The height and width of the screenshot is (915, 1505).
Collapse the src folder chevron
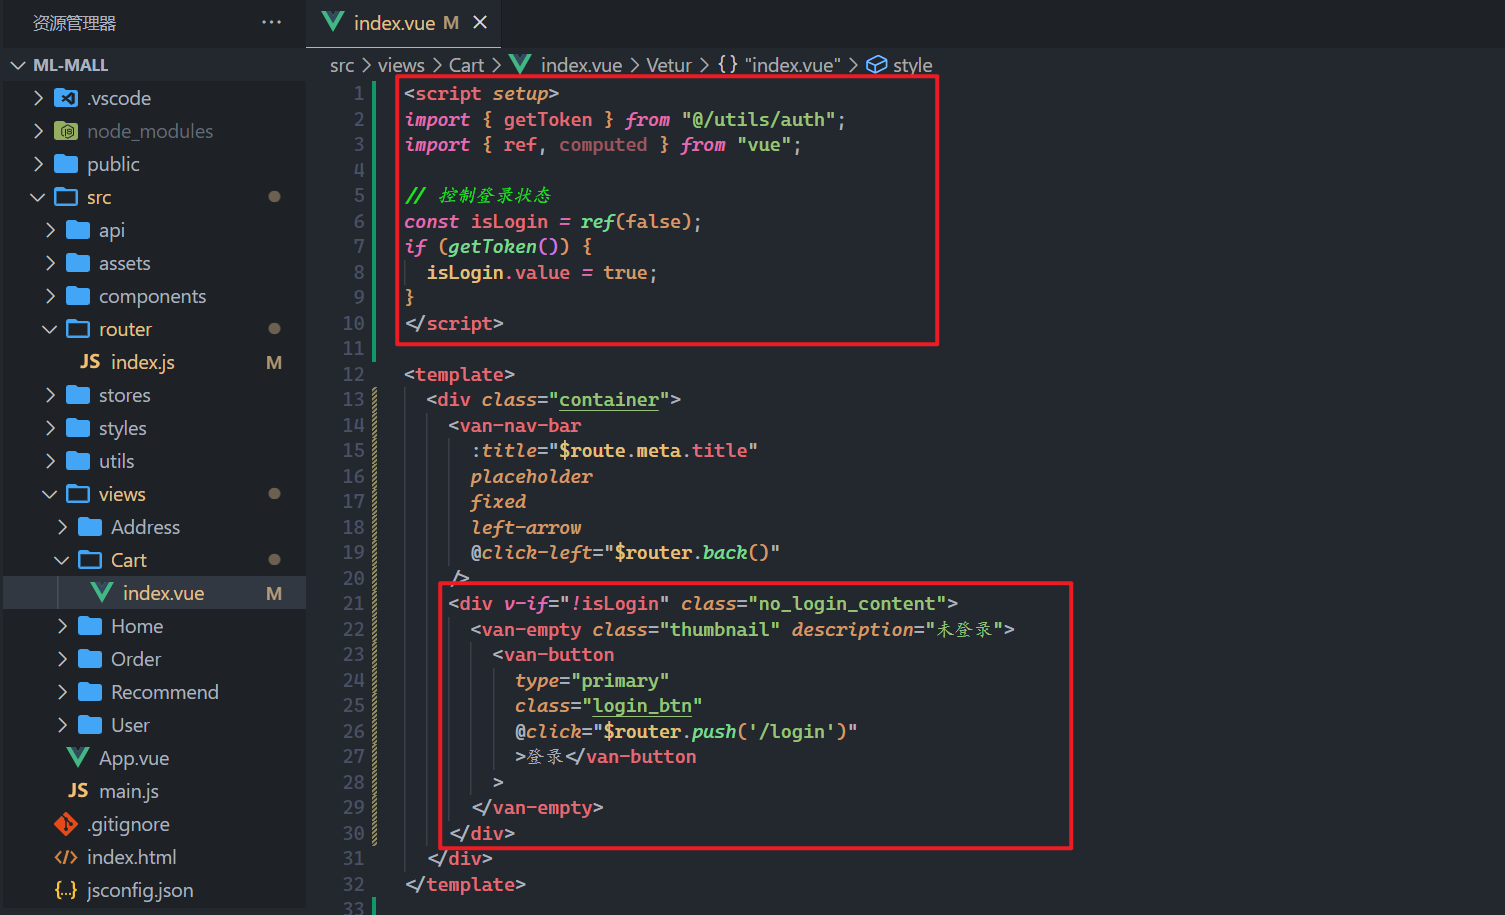point(38,197)
